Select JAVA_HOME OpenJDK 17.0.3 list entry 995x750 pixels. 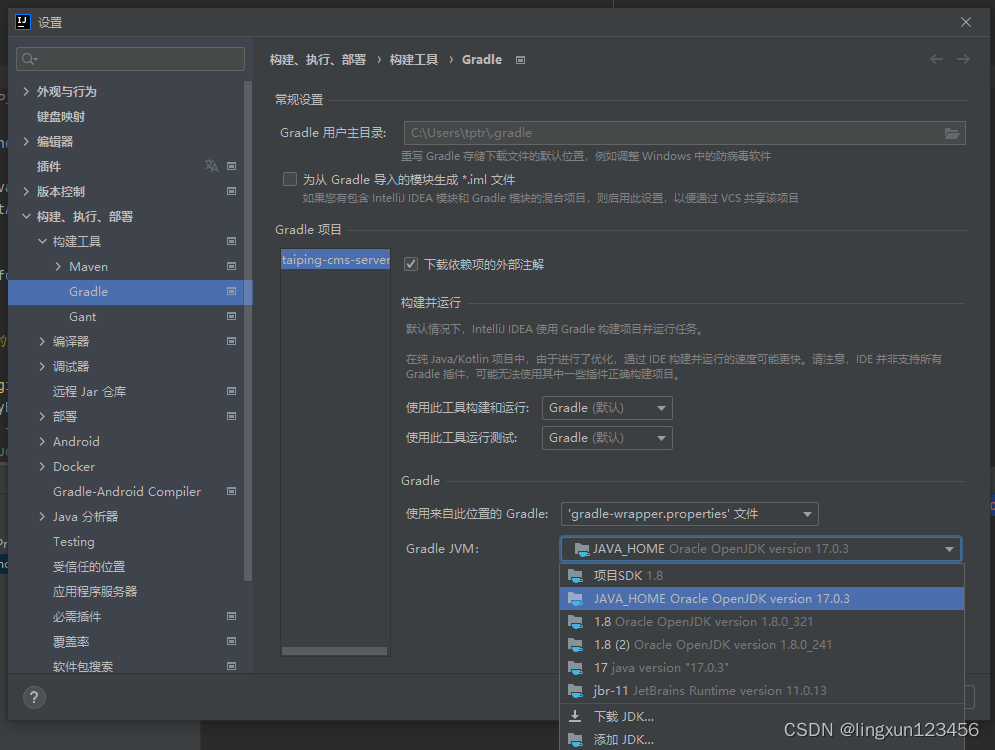click(x=761, y=598)
